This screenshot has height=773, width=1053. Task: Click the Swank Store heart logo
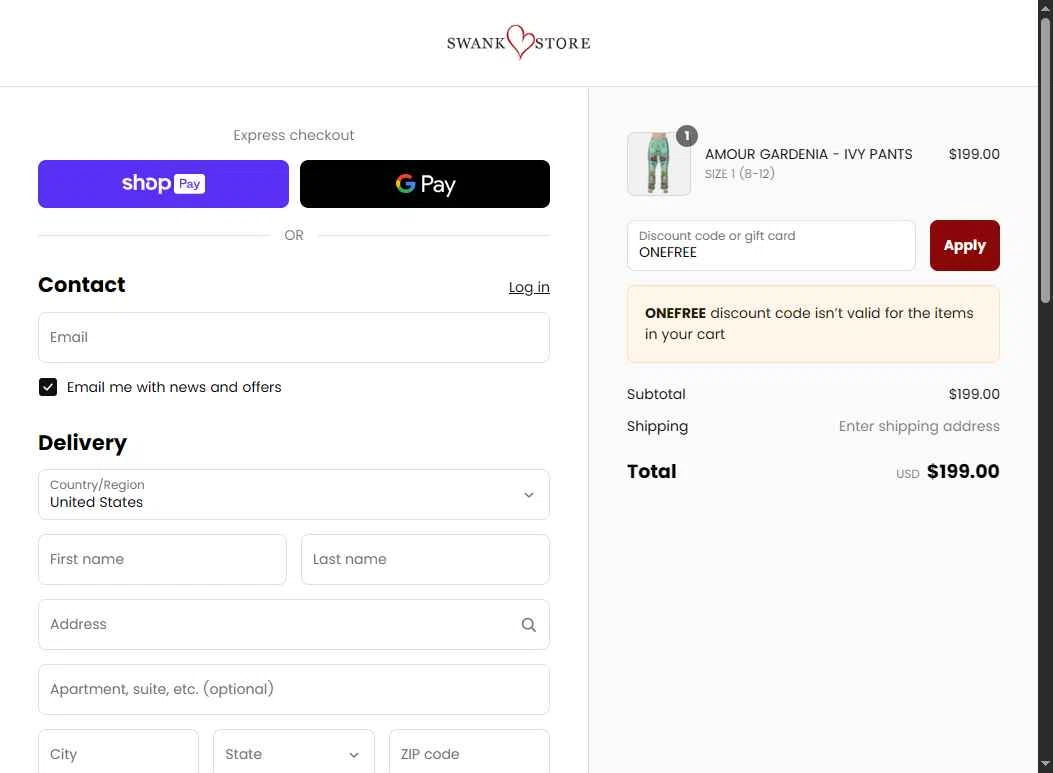(x=518, y=42)
